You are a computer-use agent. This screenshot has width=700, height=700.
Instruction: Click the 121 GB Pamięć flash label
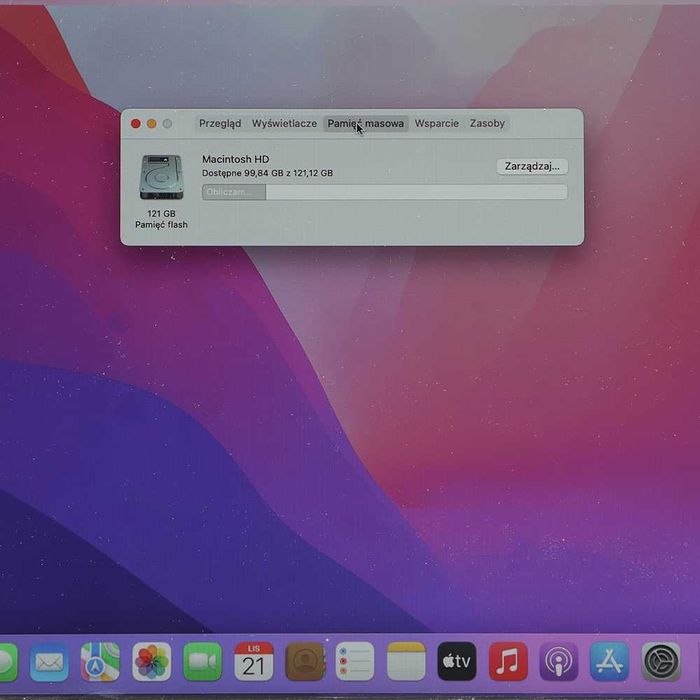(161, 219)
